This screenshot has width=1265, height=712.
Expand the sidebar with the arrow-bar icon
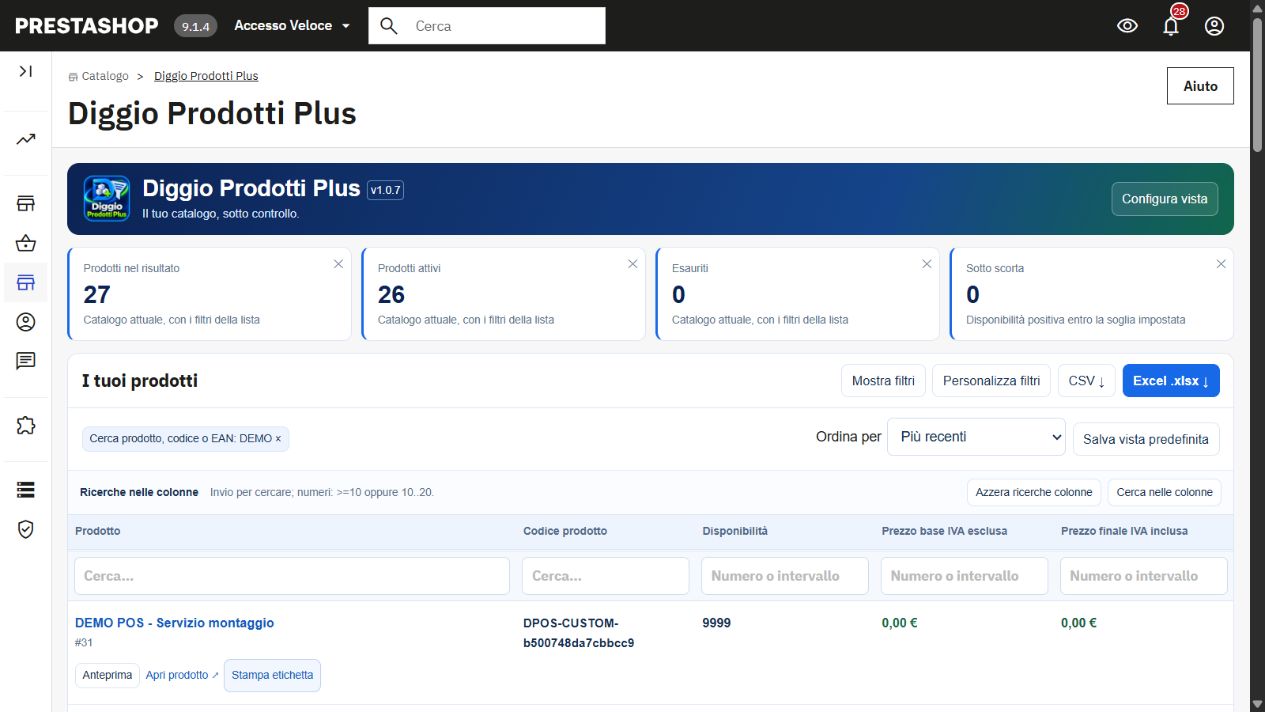(26, 71)
